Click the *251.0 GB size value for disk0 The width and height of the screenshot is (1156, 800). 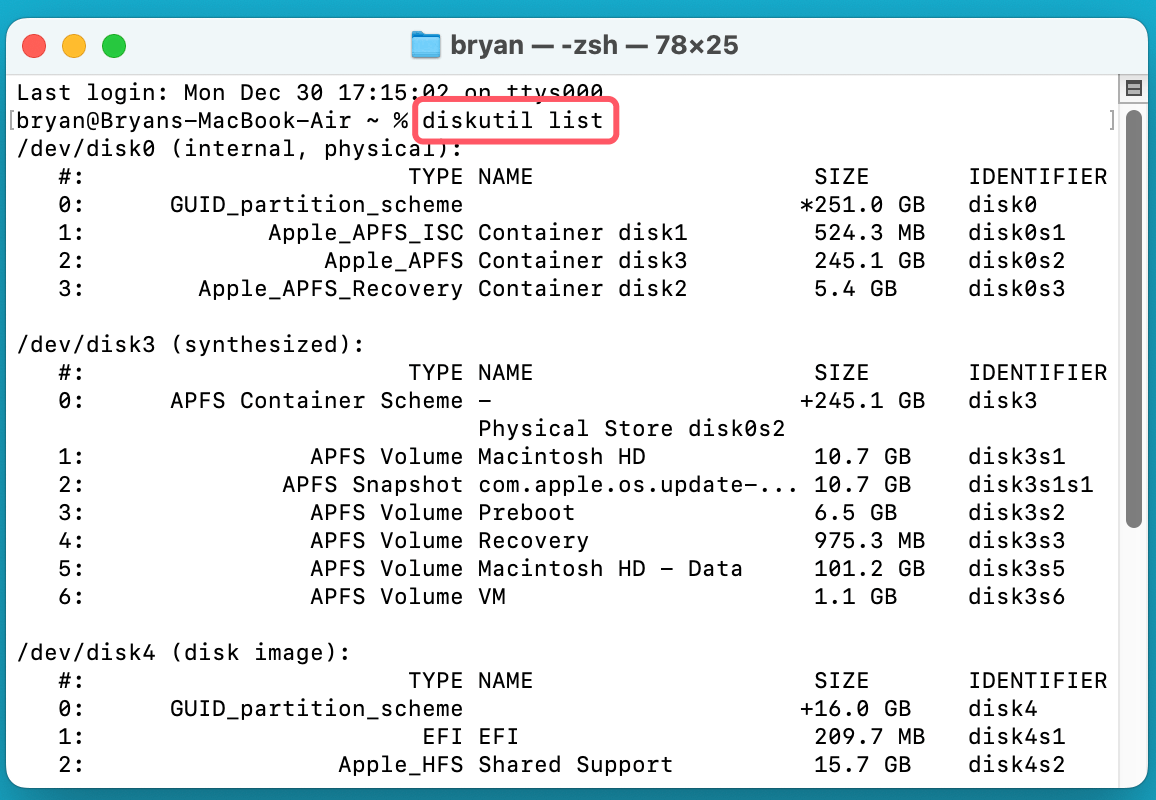pos(860,204)
